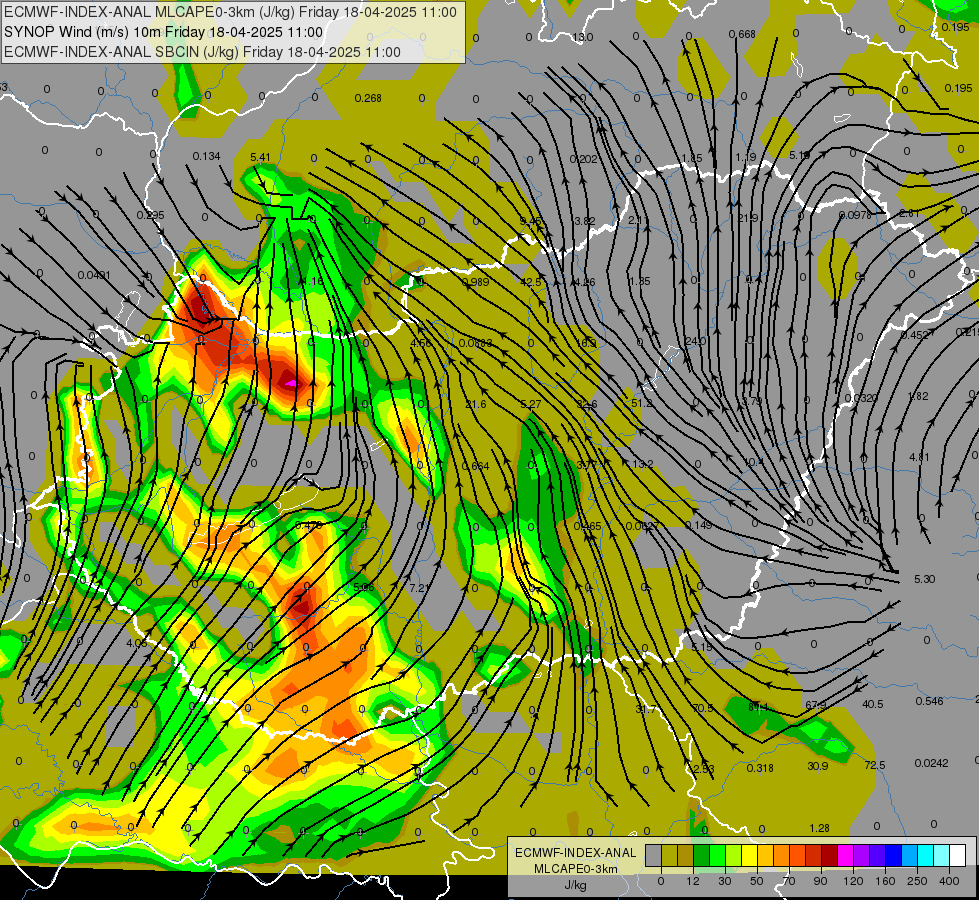
Task: Click the map value '51.2'
Action: click(642, 403)
